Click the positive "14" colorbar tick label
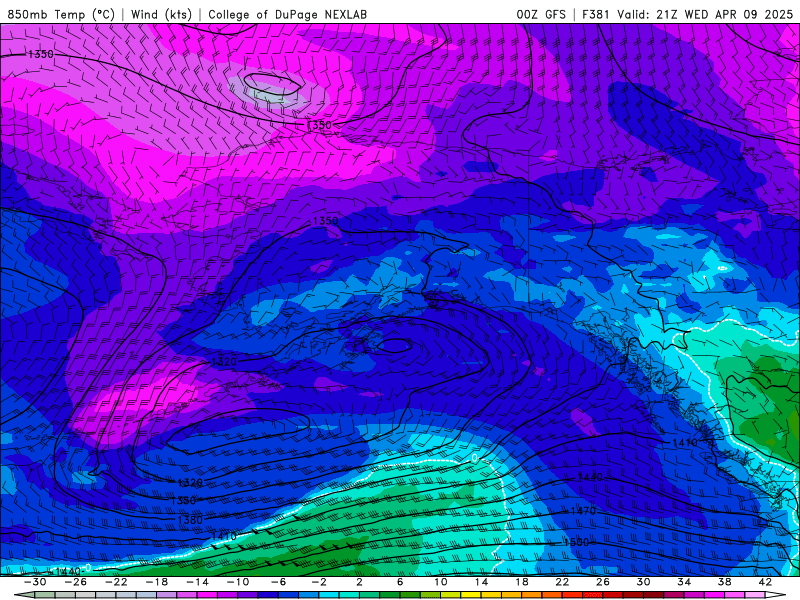This screenshot has height=600, width=800. pyautogui.click(x=481, y=582)
